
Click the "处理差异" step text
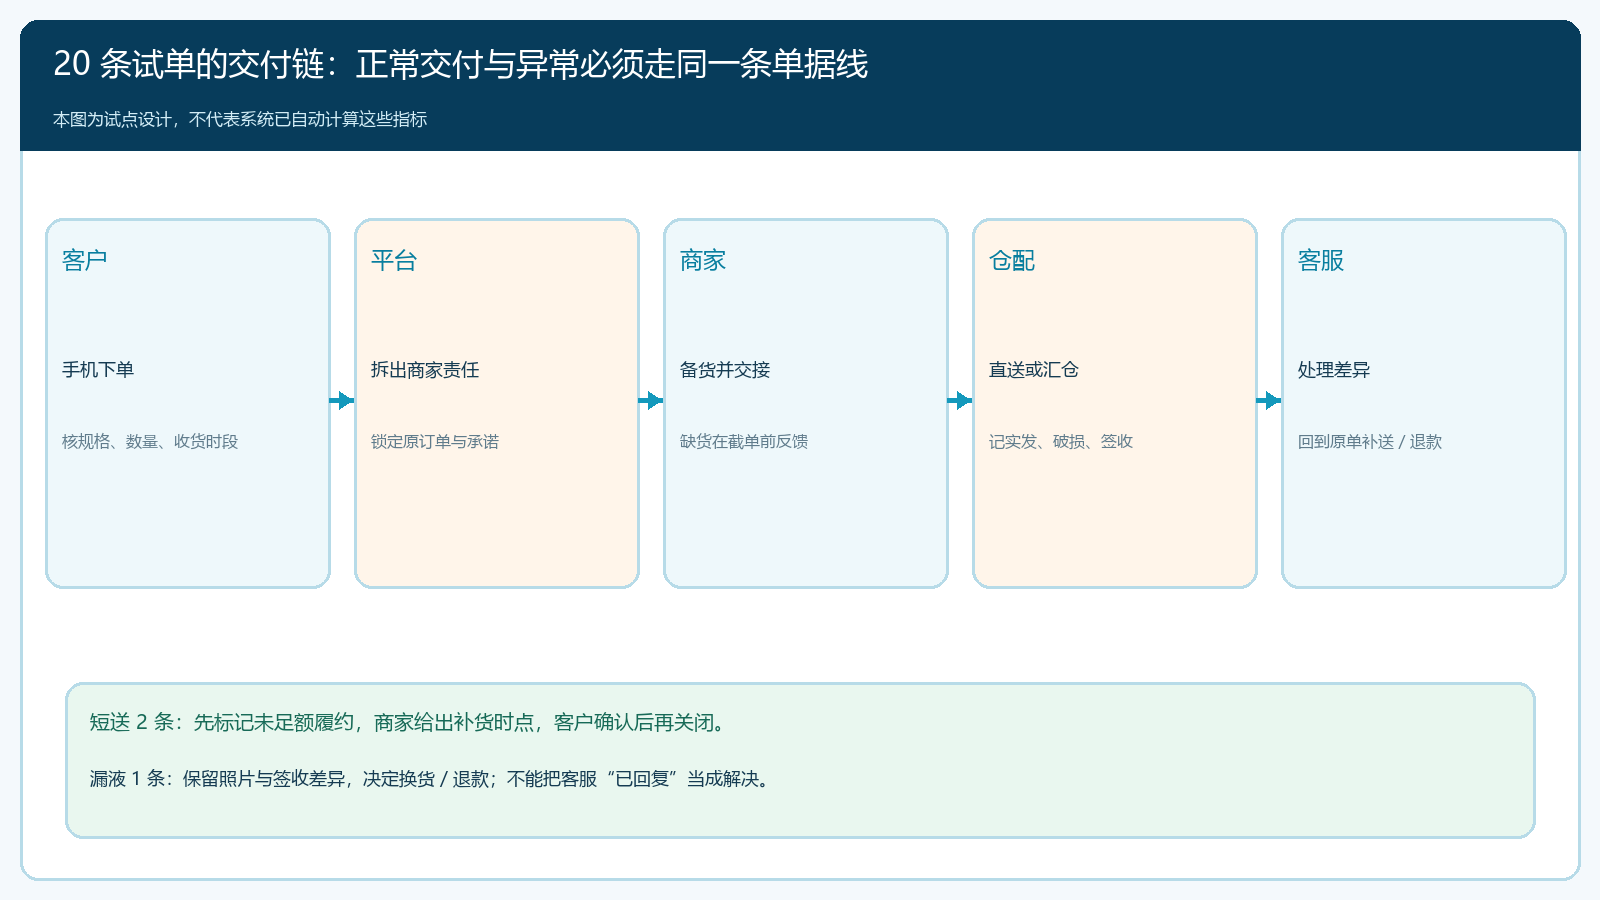click(x=1334, y=370)
